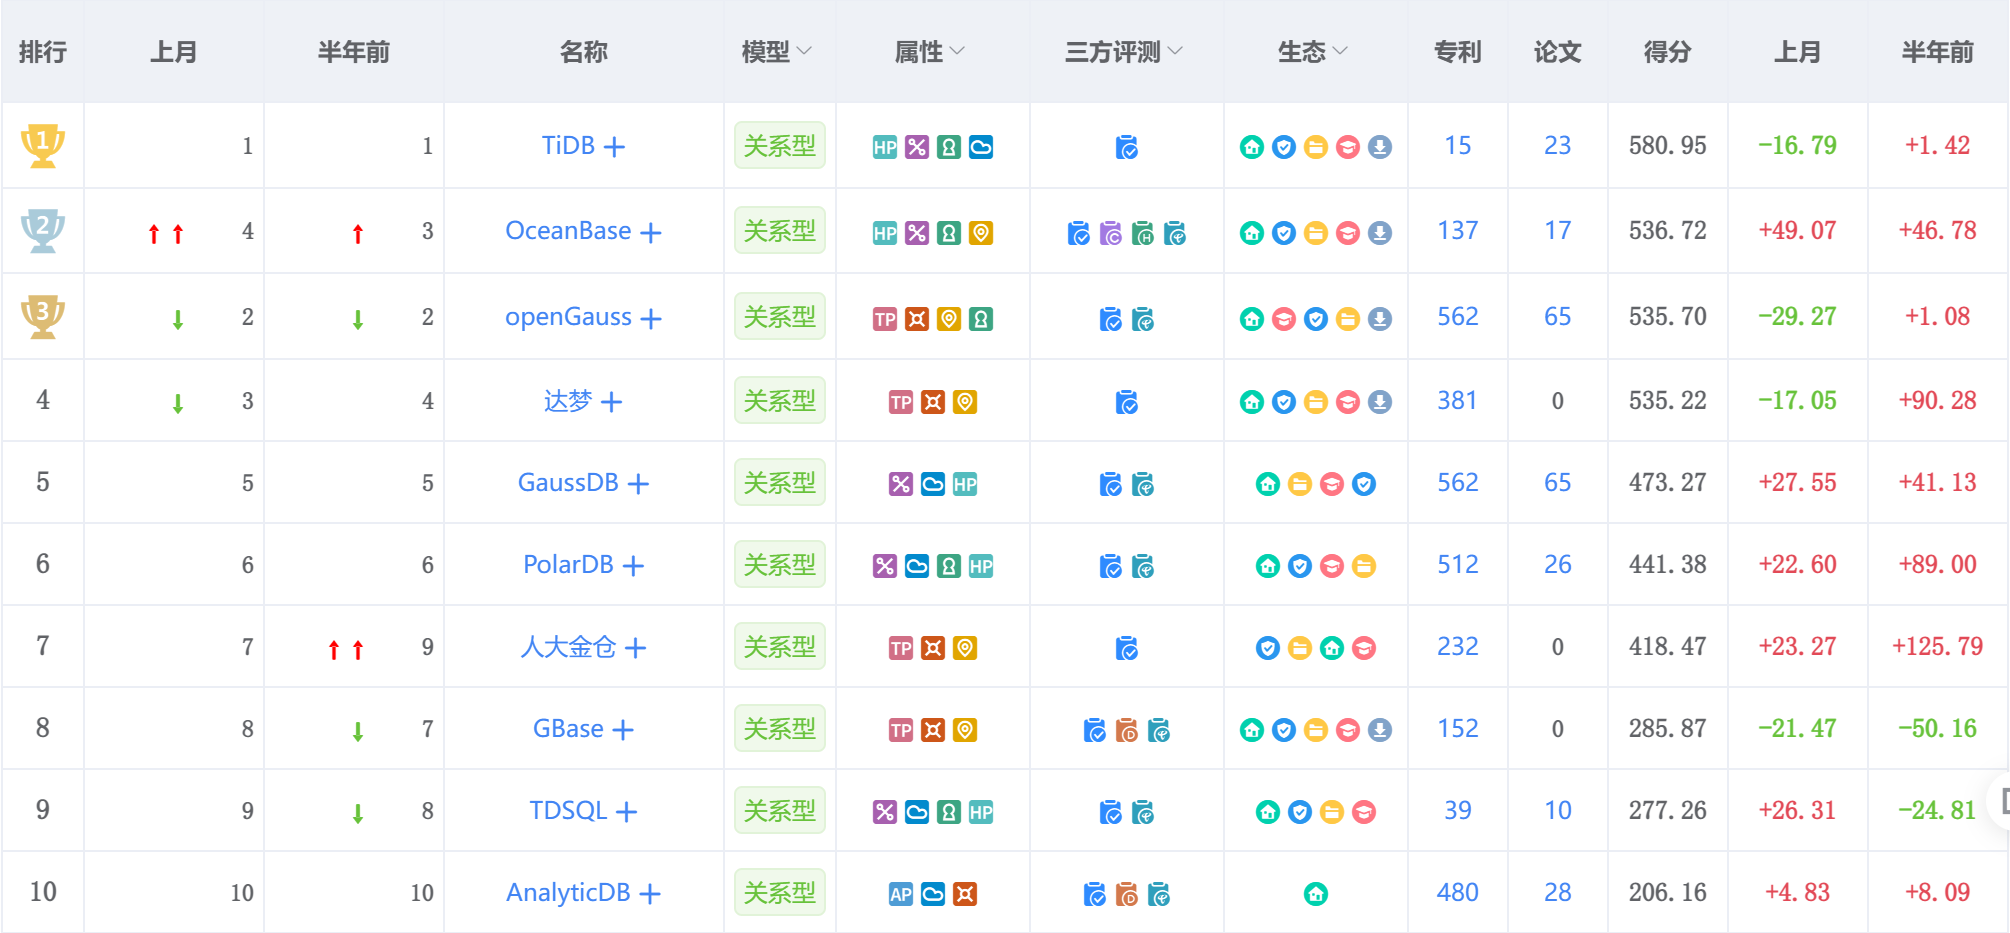Open the openGauss database link
This screenshot has width=2010, height=933.
tap(568, 318)
